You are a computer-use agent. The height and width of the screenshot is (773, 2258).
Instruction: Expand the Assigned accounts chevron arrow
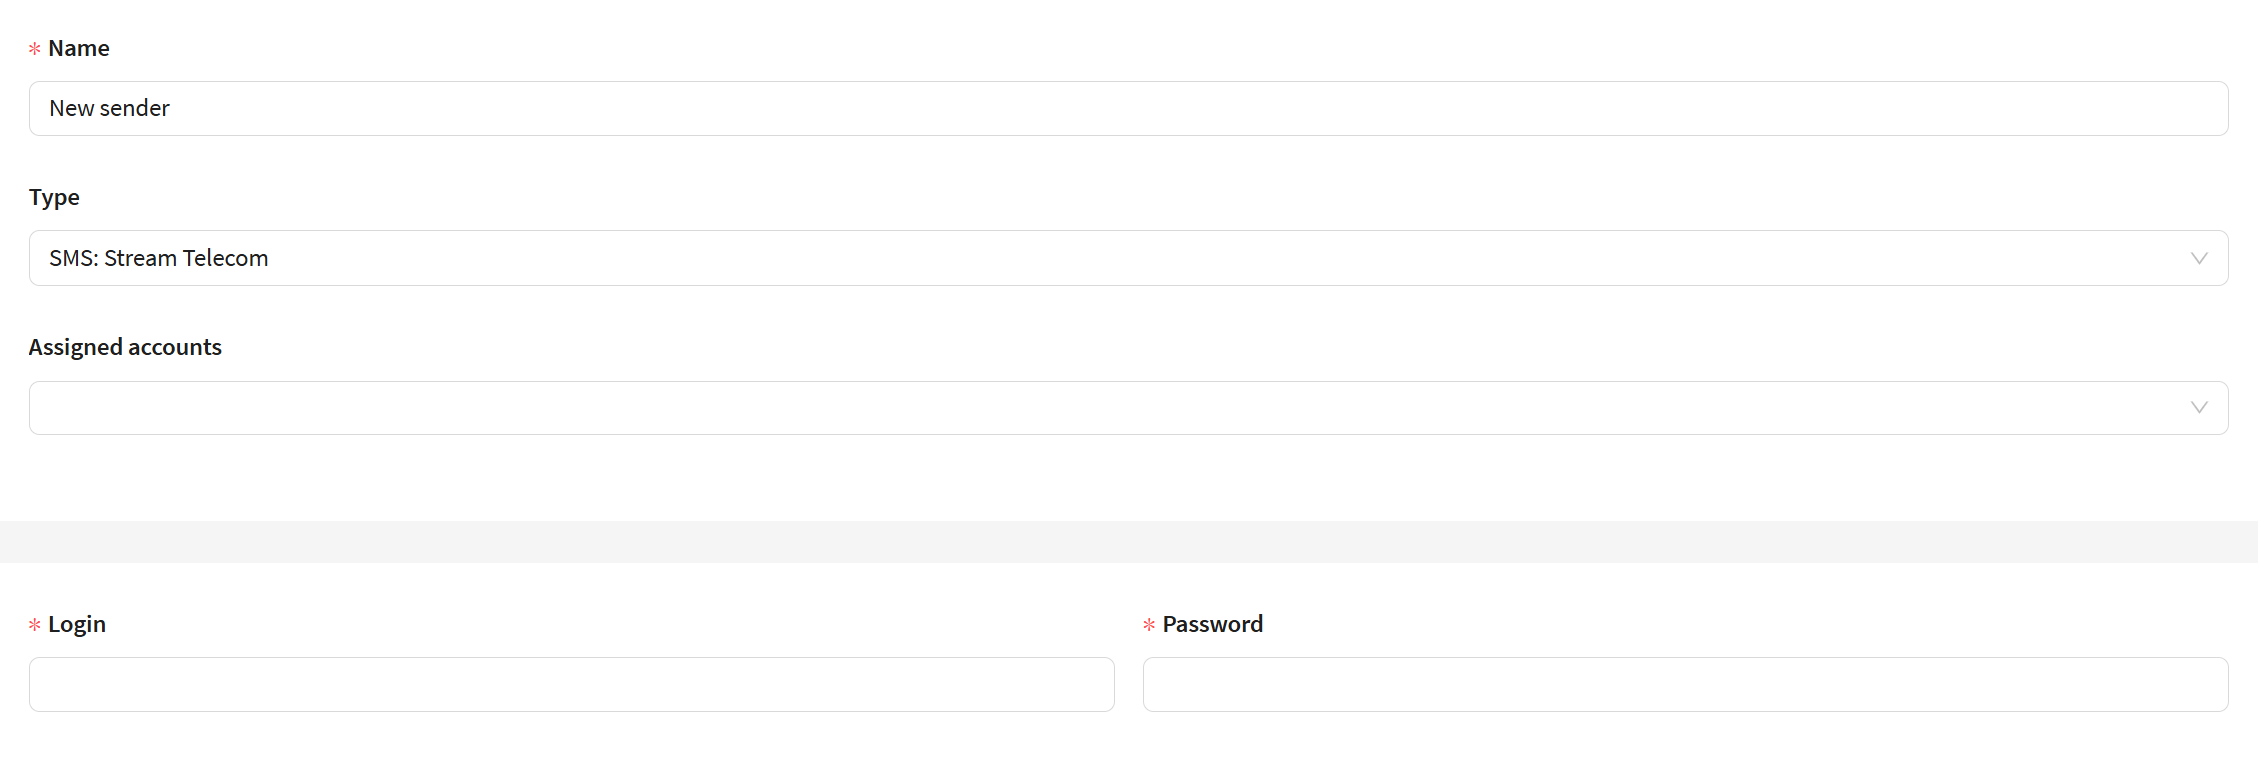pos(2199,407)
